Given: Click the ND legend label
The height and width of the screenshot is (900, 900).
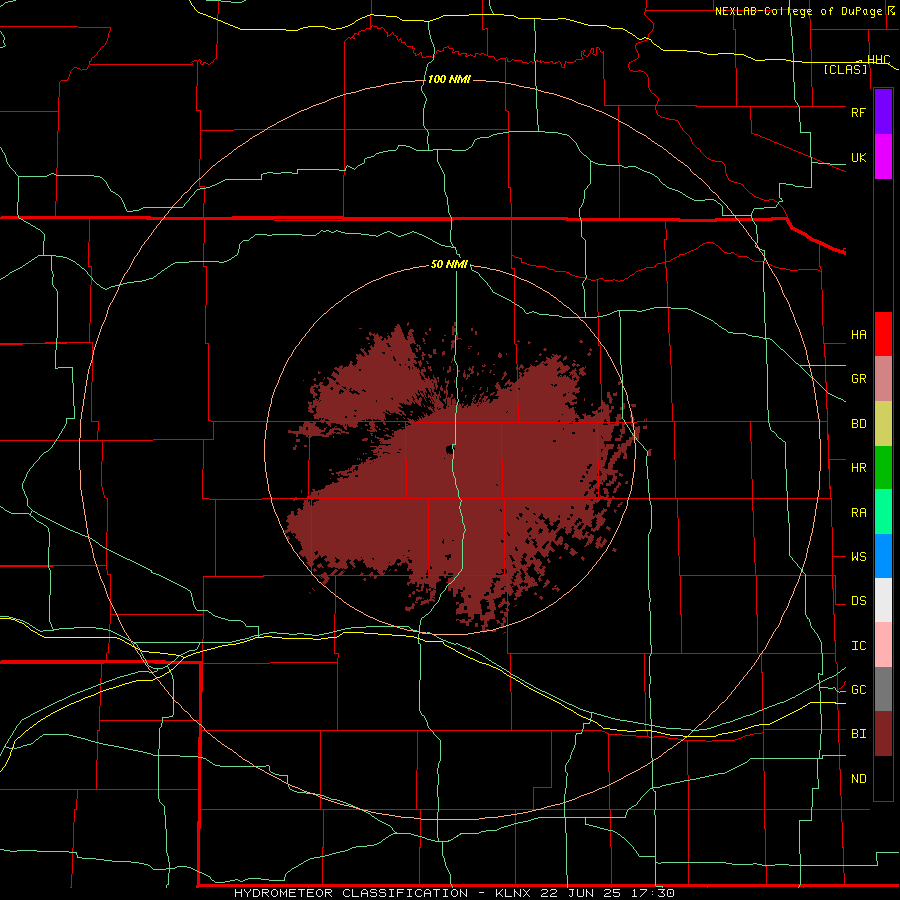Looking at the screenshot, I should (x=858, y=779).
